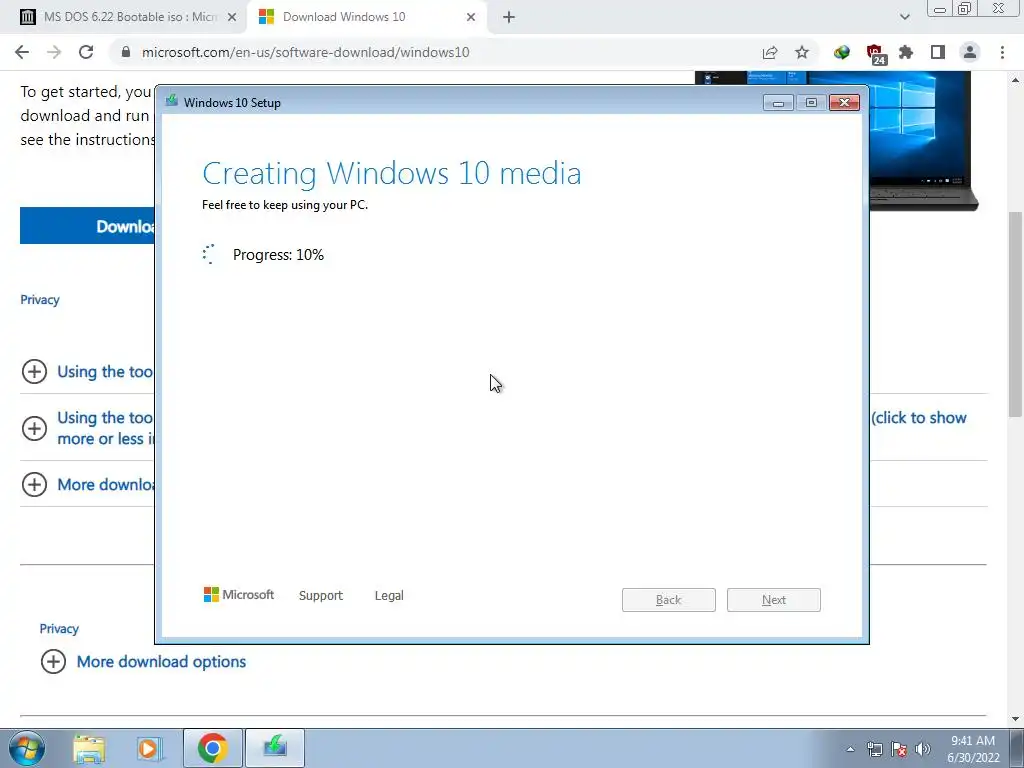
Task: Select the Download Windows 10 tab
Action: click(x=369, y=17)
